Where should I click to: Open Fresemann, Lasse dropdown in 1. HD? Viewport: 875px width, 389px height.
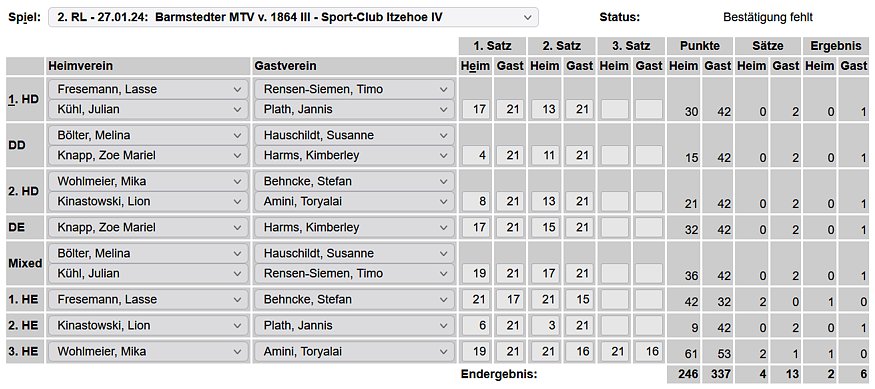pyautogui.click(x=148, y=89)
